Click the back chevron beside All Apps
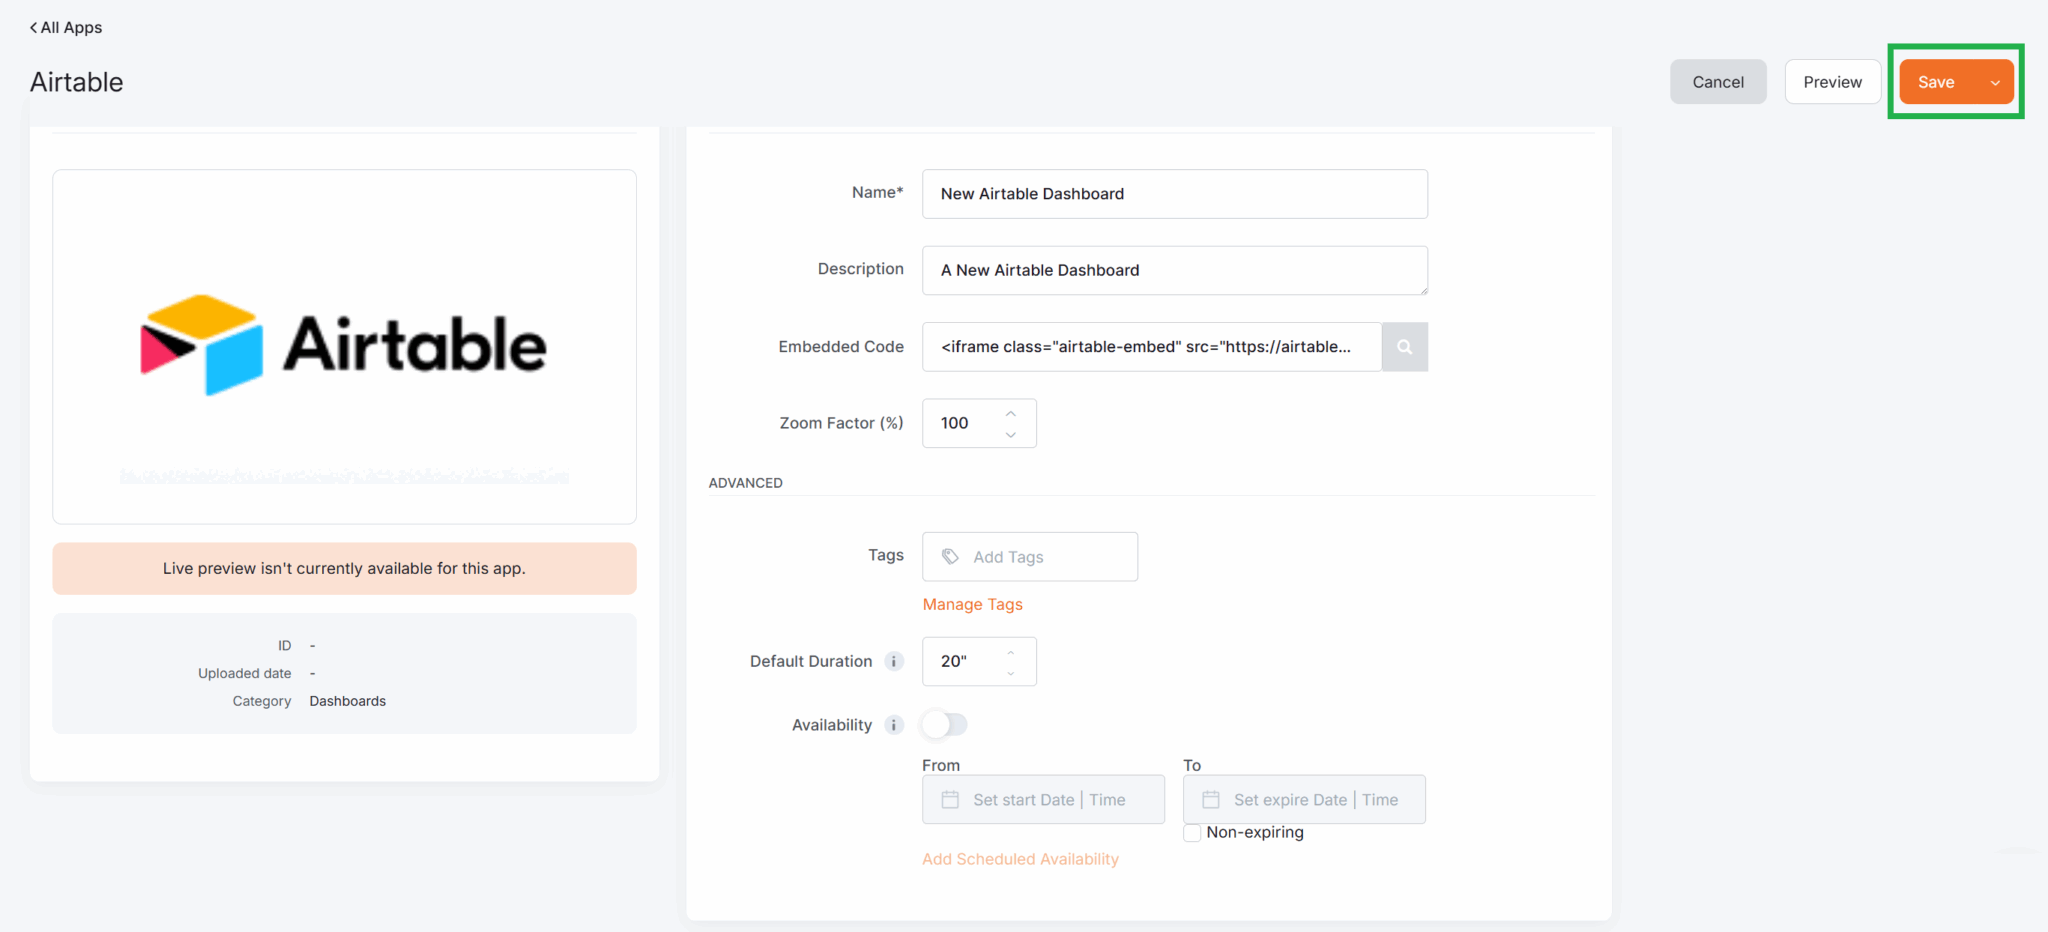This screenshot has height=932, width=2048. pyautogui.click(x=33, y=27)
